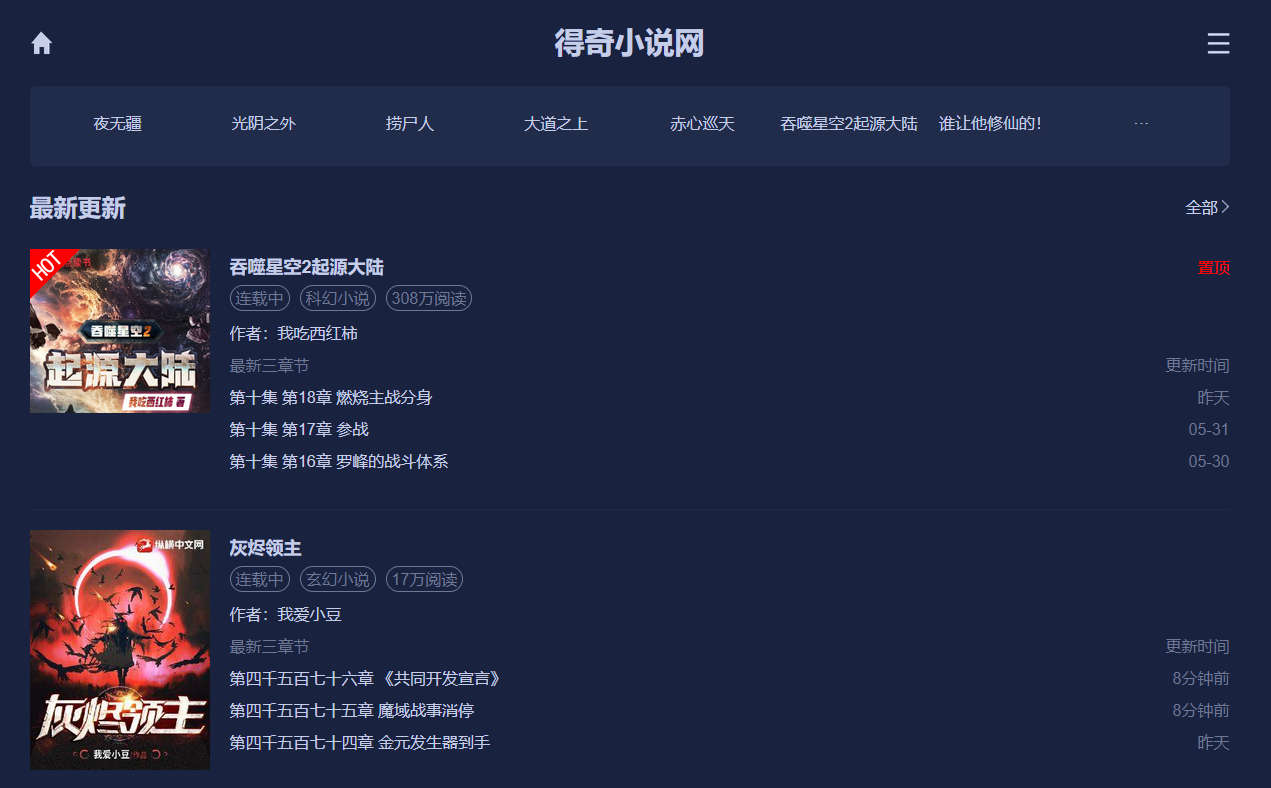Click author 我爱小豆
Screen dimensions: 1271x788
pos(309,614)
